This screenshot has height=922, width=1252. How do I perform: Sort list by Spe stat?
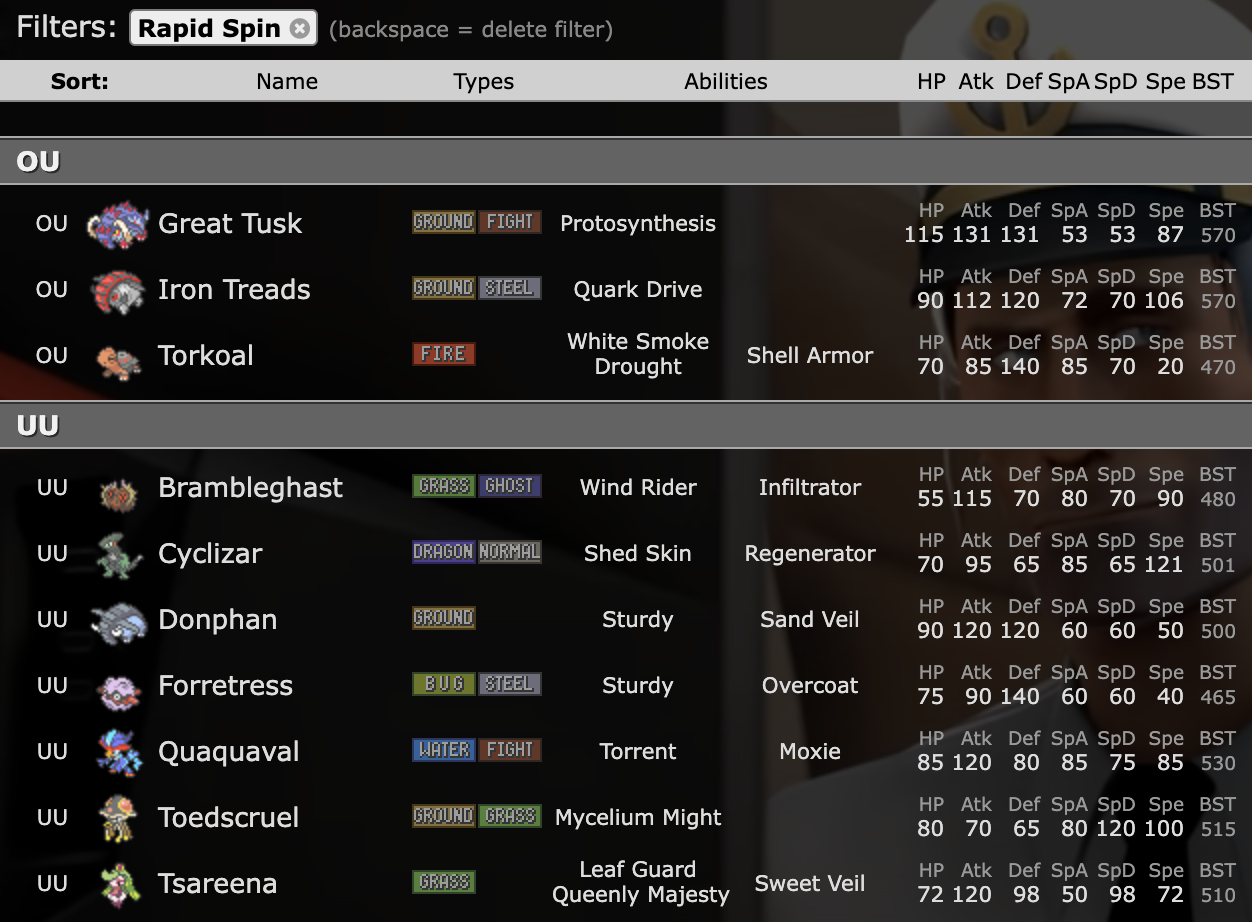(1165, 82)
